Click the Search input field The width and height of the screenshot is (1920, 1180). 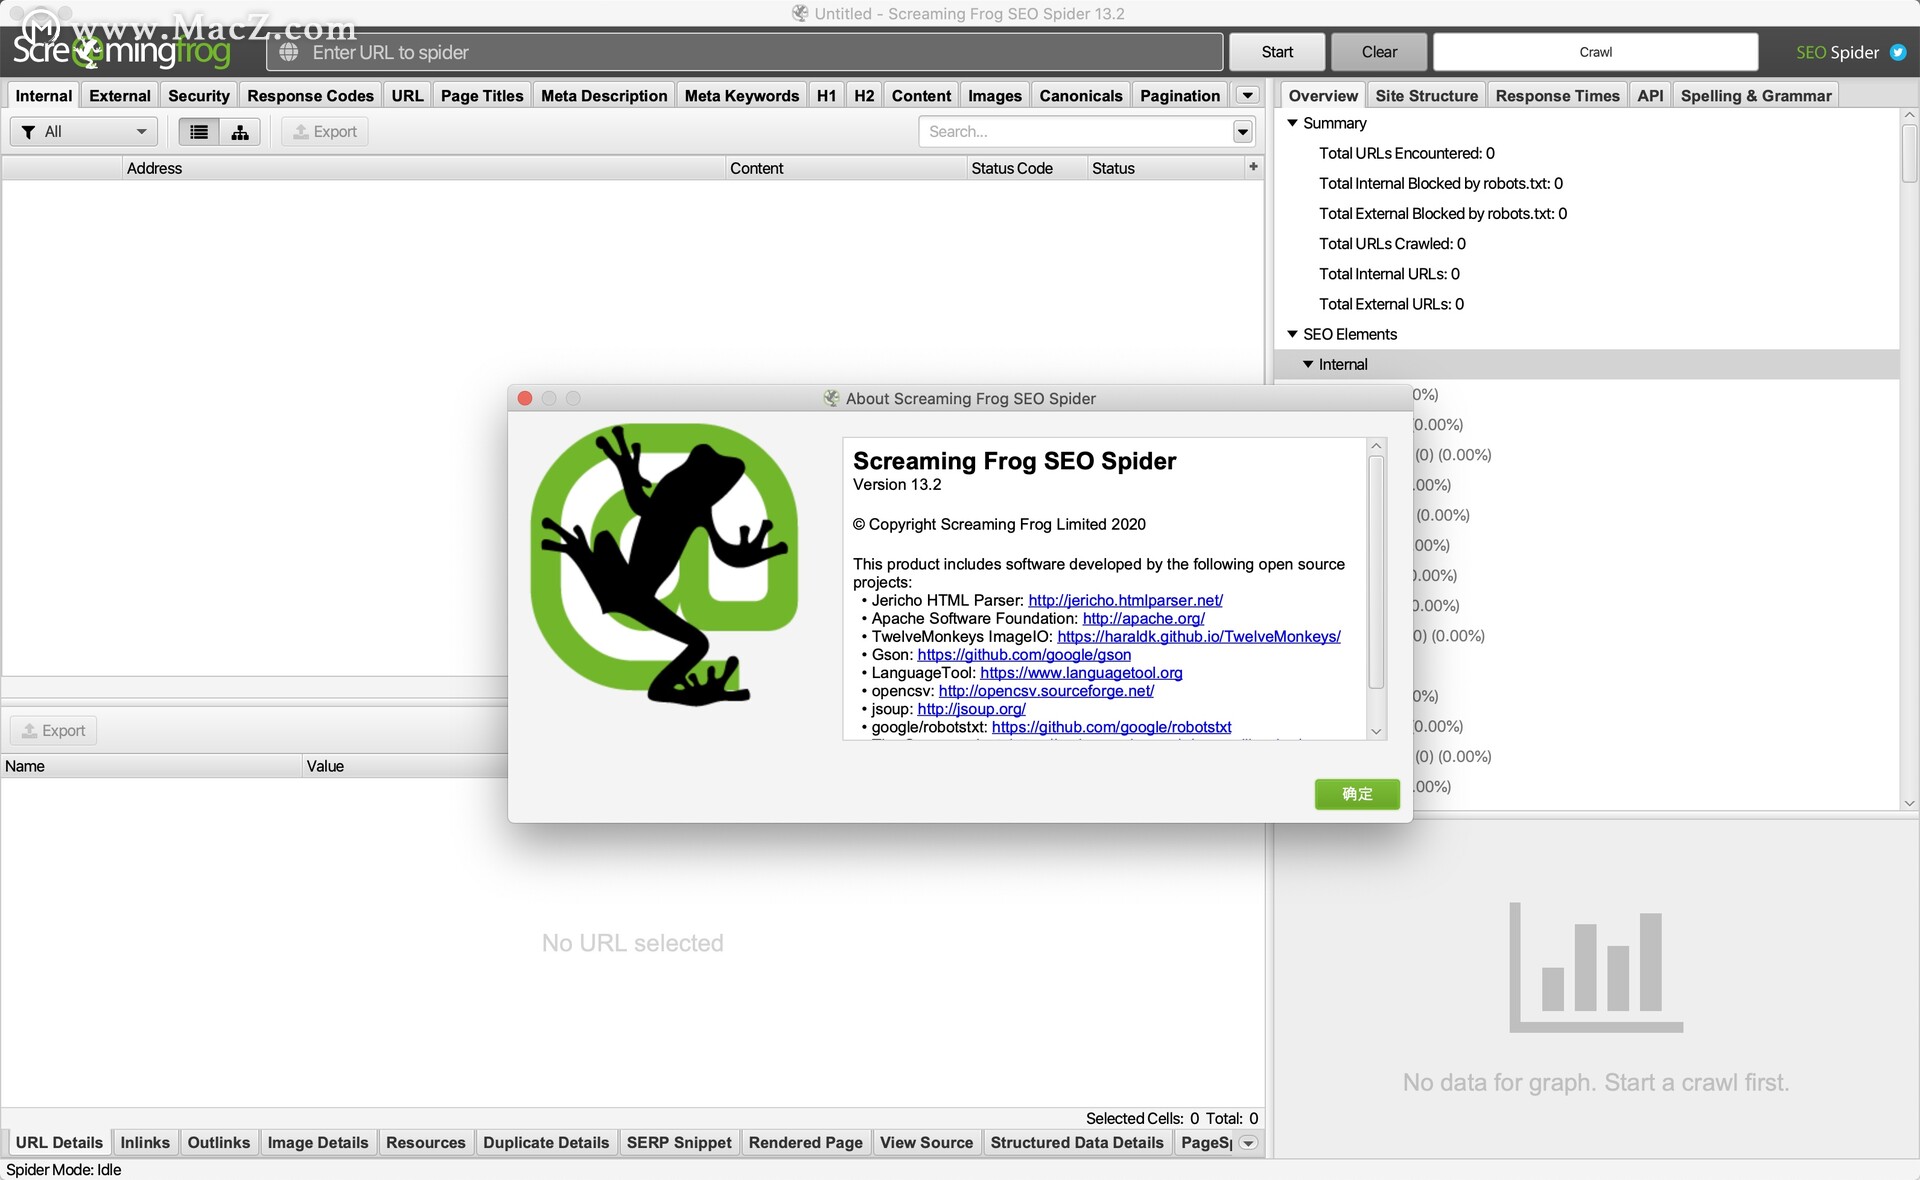1075,132
